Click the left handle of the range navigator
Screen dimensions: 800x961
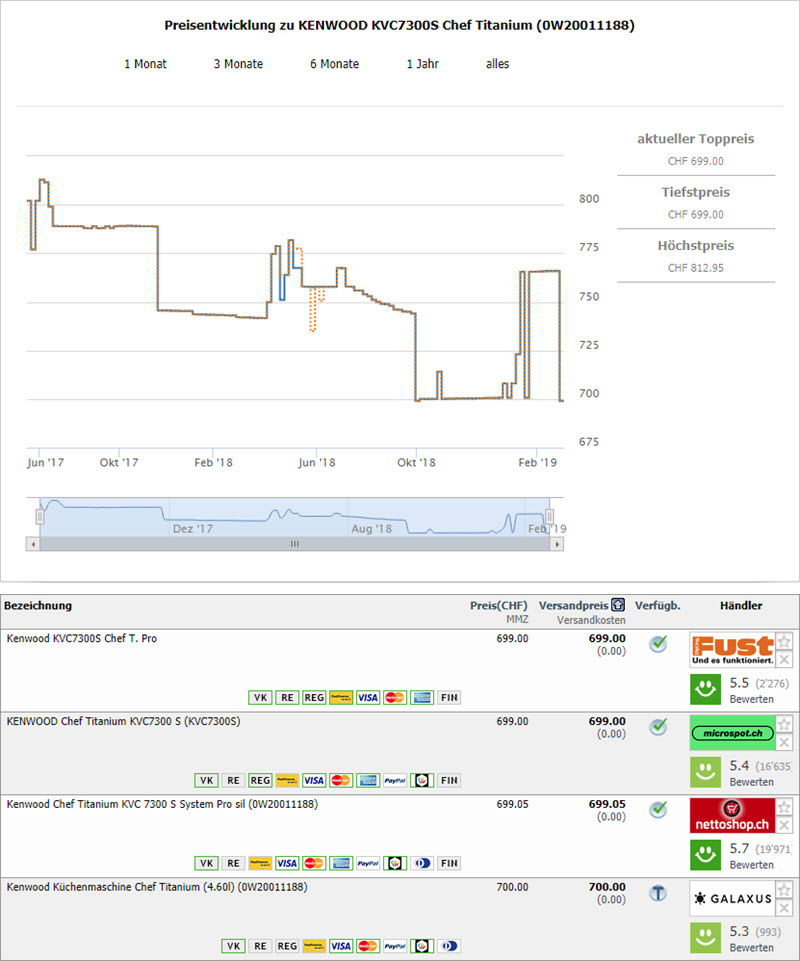40,516
